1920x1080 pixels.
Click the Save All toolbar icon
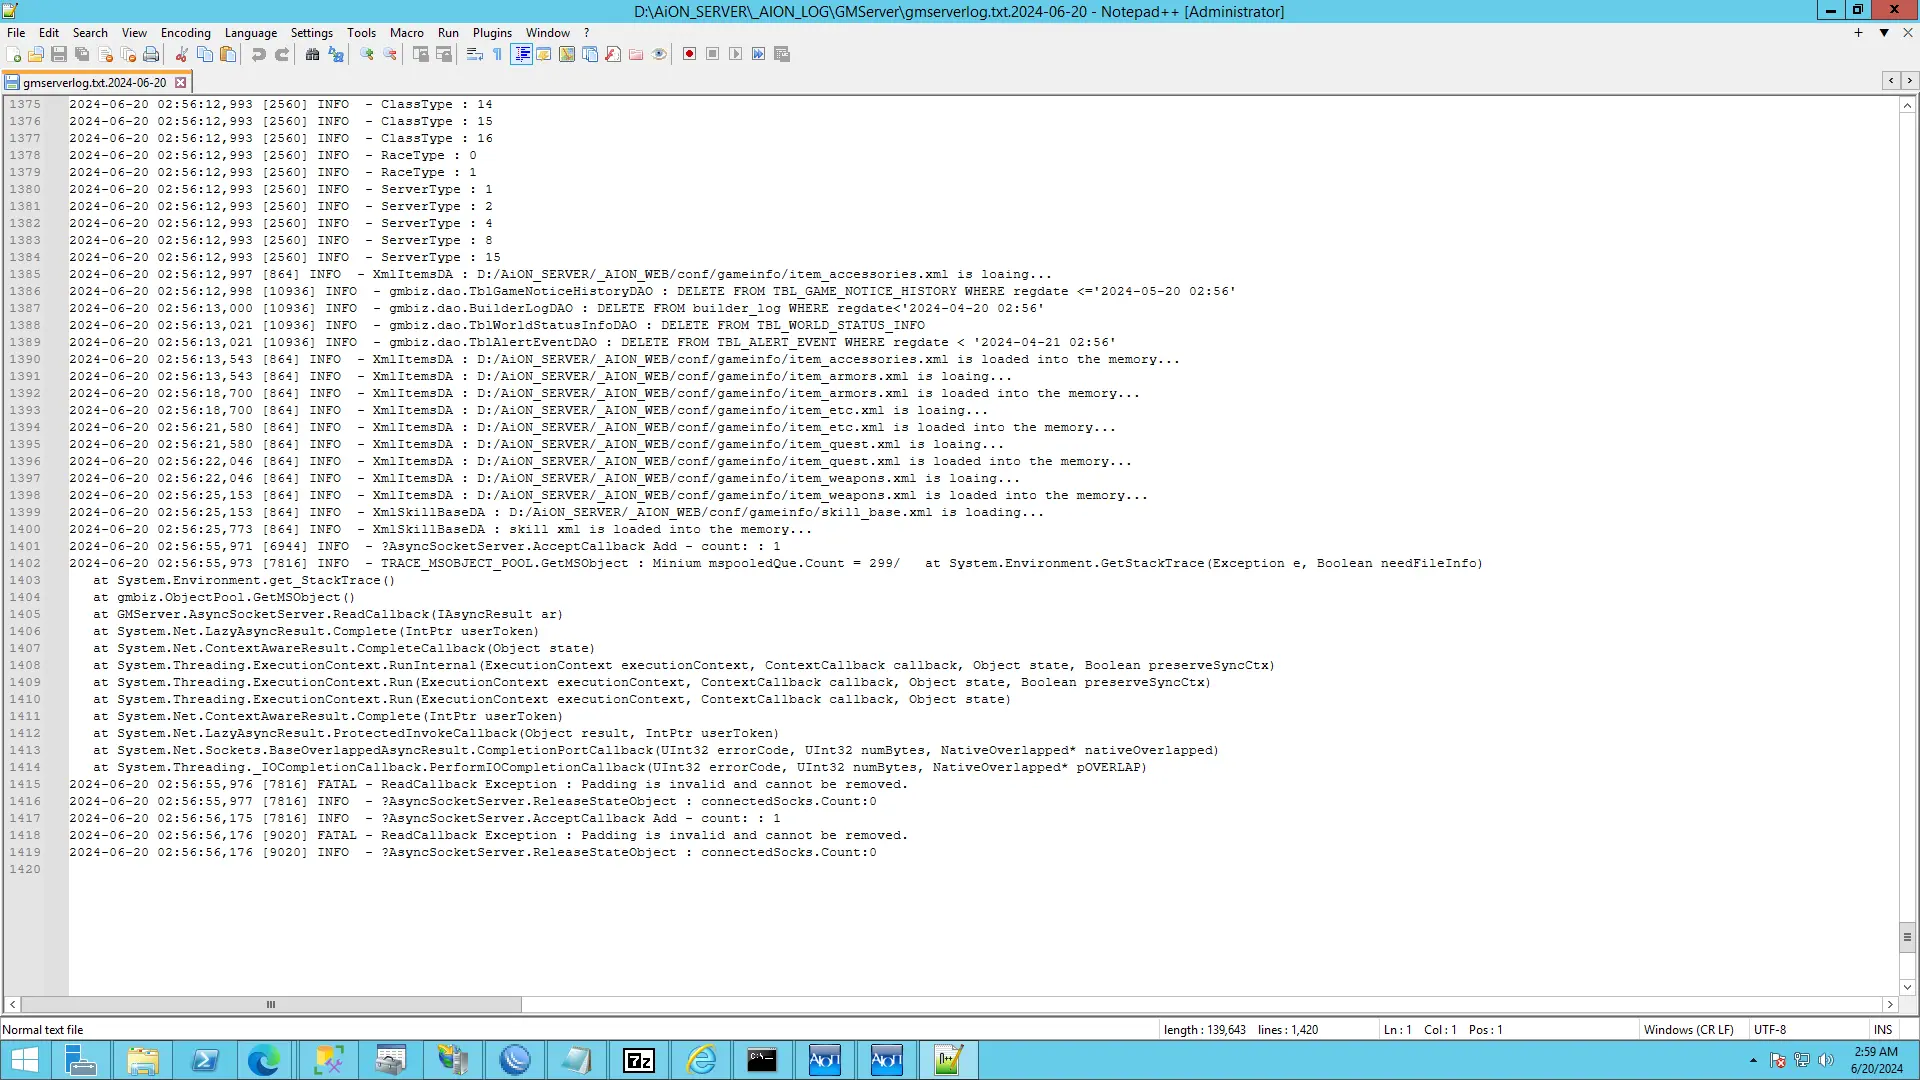[82, 54]
